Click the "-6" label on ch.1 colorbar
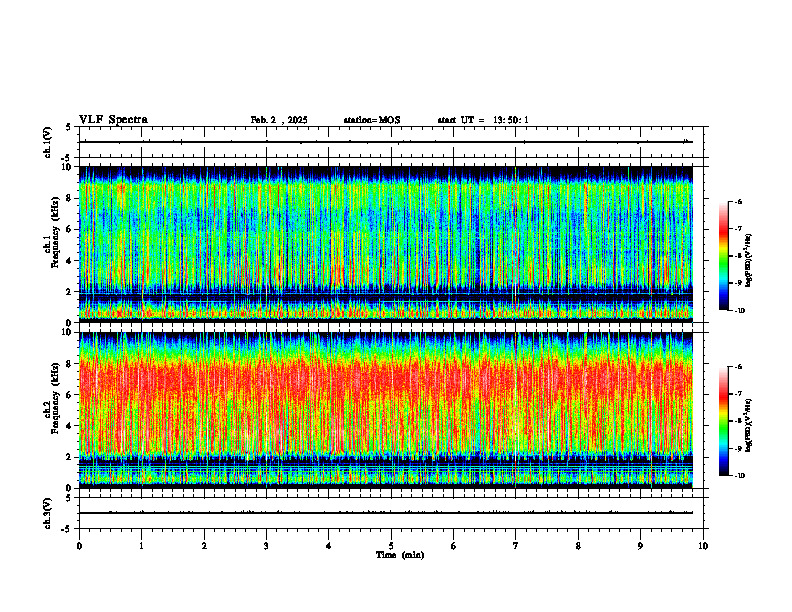792x612 pixels. [738, 201]
